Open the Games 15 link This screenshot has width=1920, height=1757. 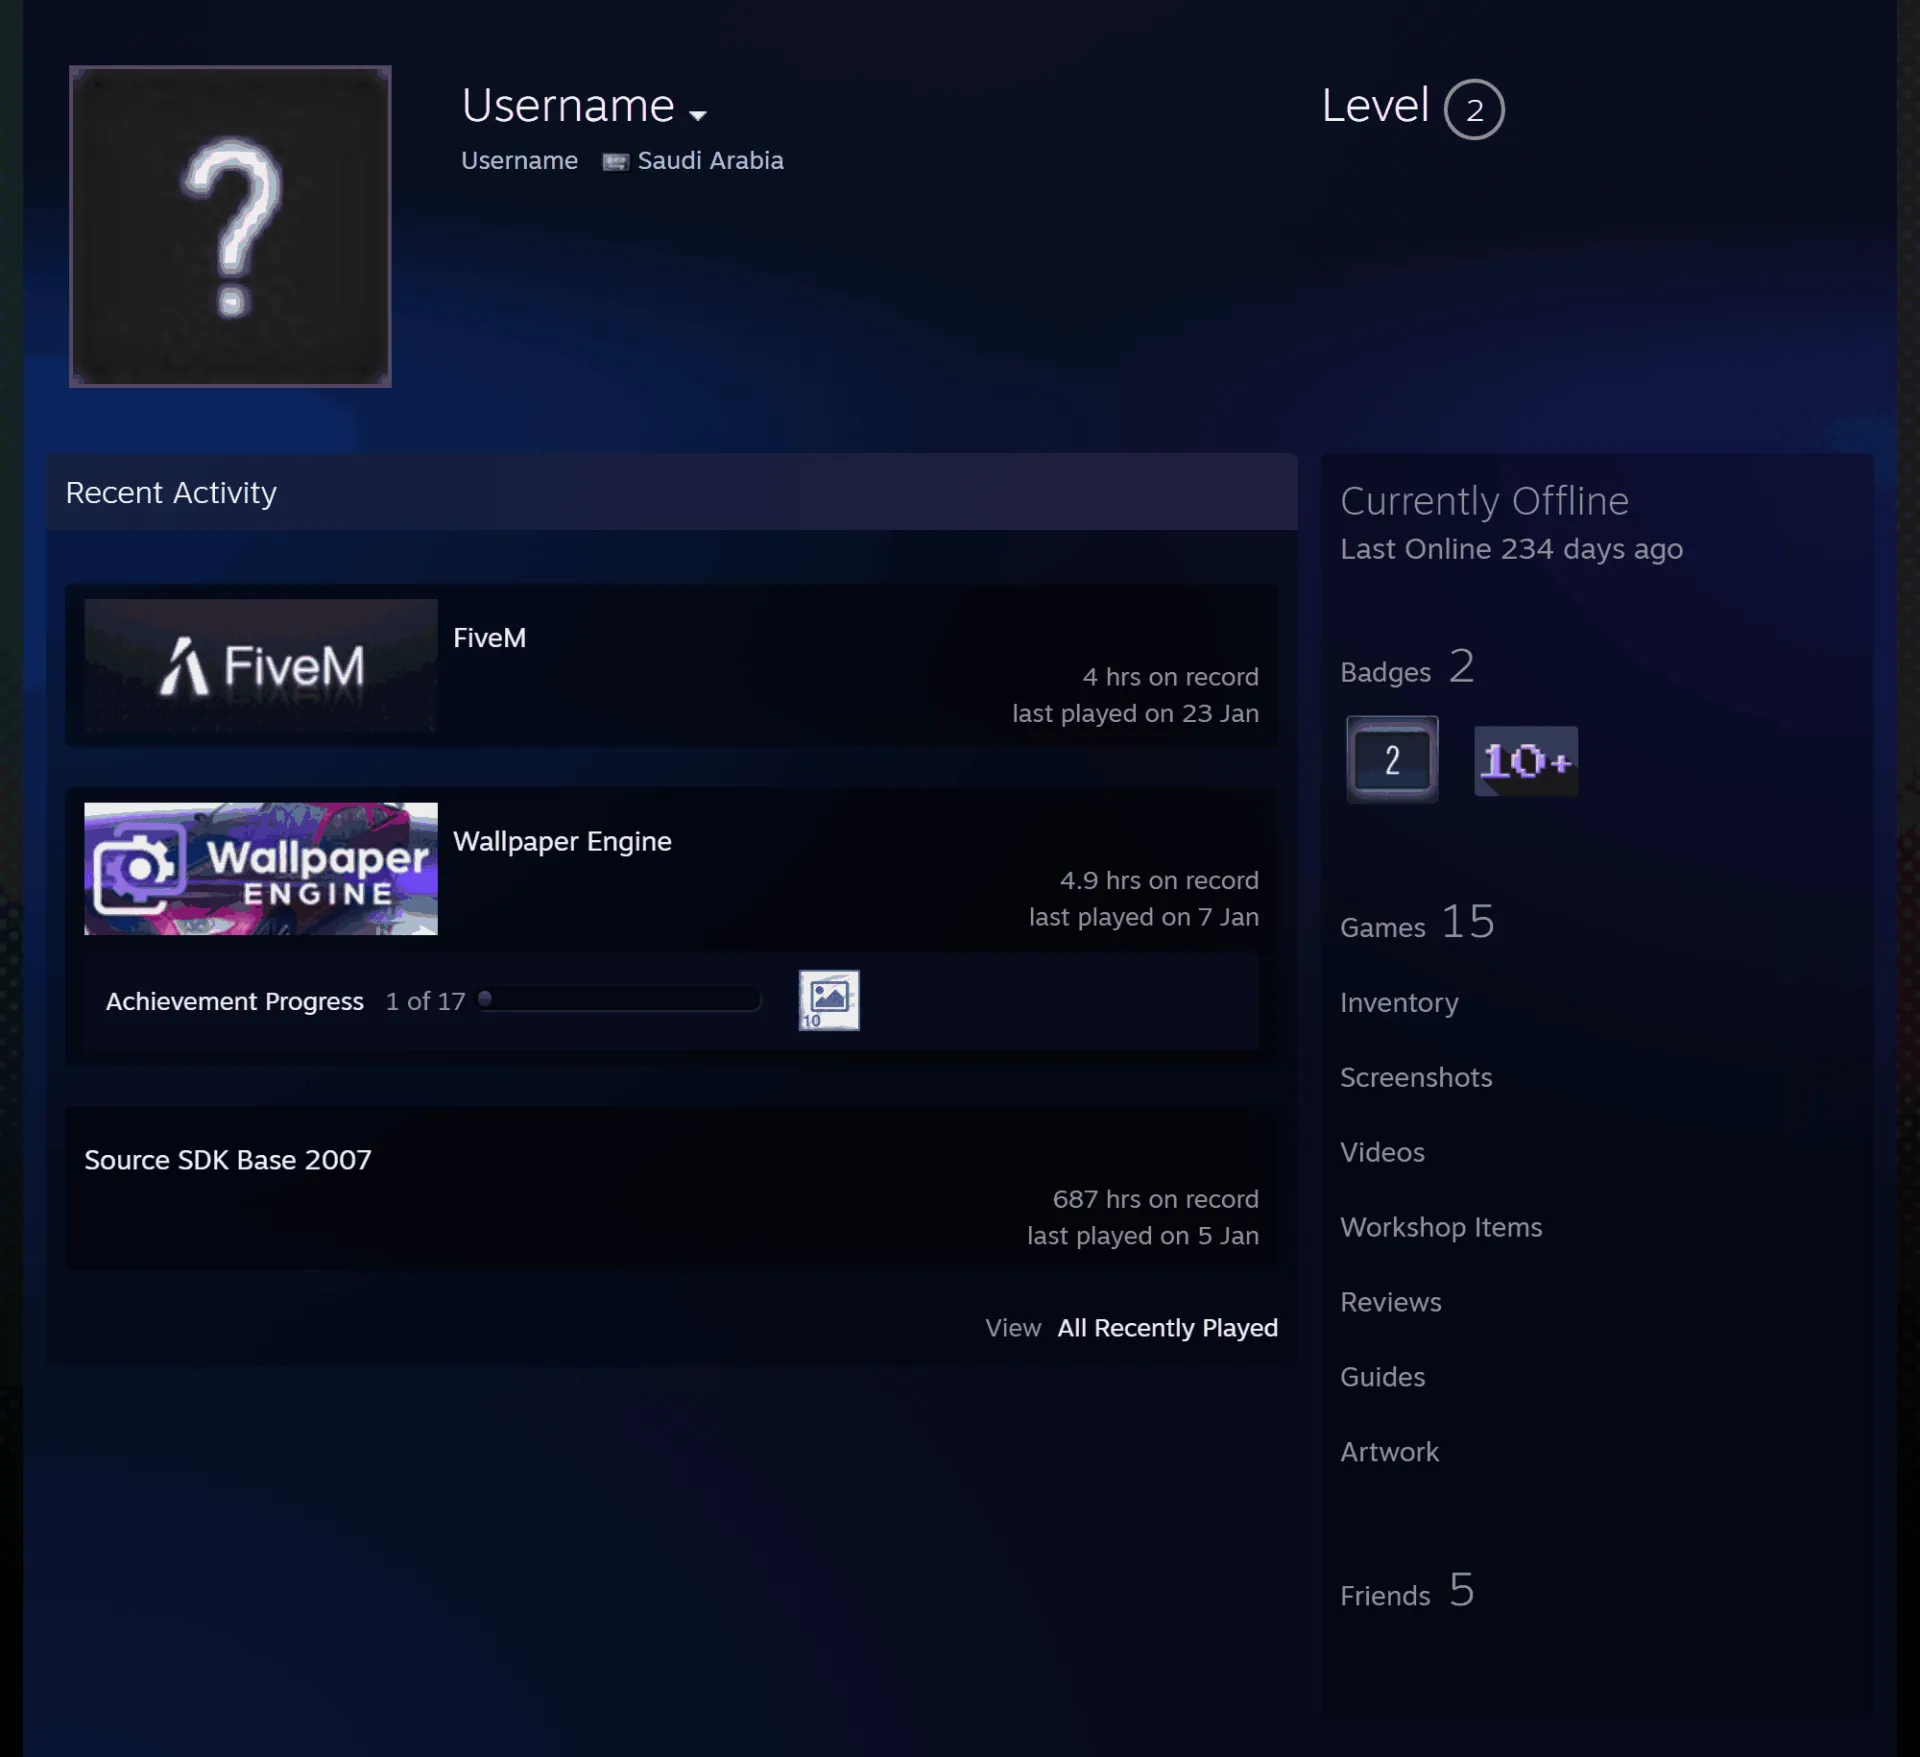[1417, 923]
